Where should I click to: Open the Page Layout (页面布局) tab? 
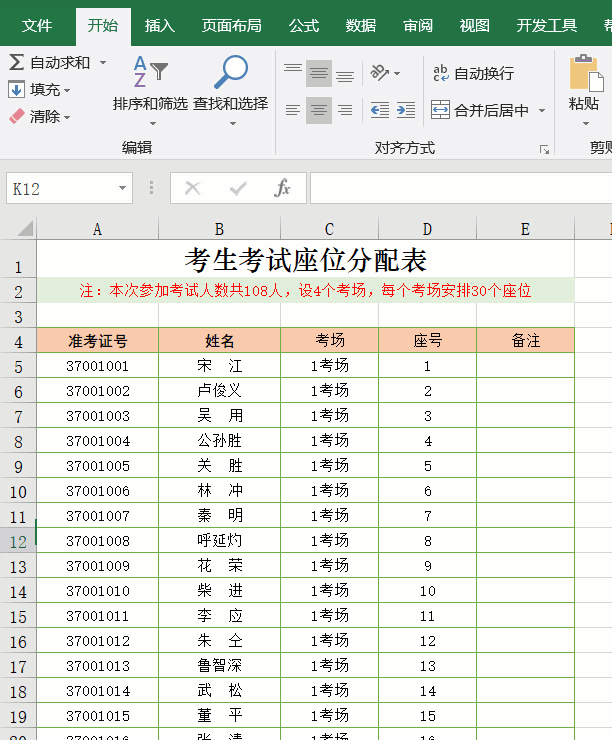[231, 25]
